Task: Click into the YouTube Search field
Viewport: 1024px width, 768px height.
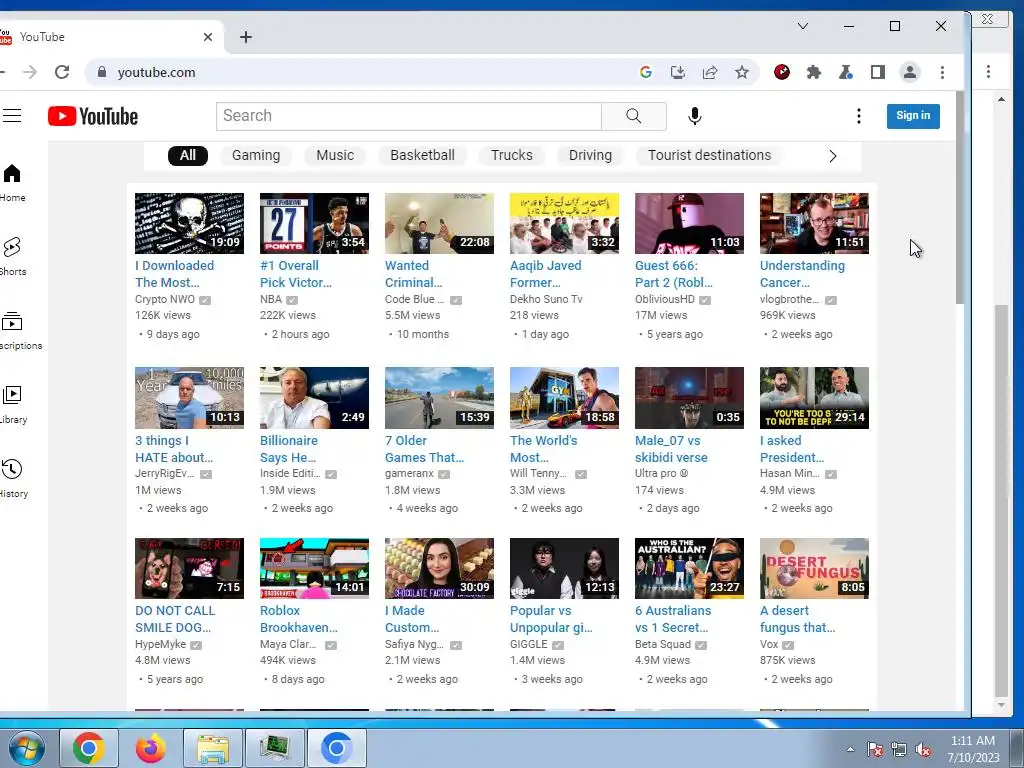Action: pyautogui.click(x=409, y=116)
